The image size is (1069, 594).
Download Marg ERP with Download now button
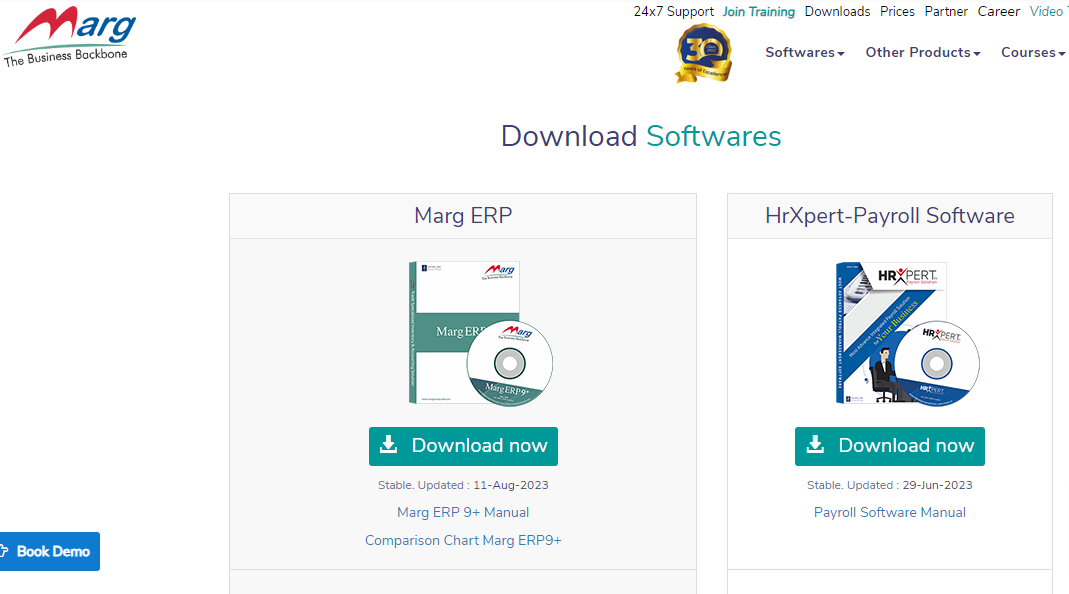click(x=463, y=446)
